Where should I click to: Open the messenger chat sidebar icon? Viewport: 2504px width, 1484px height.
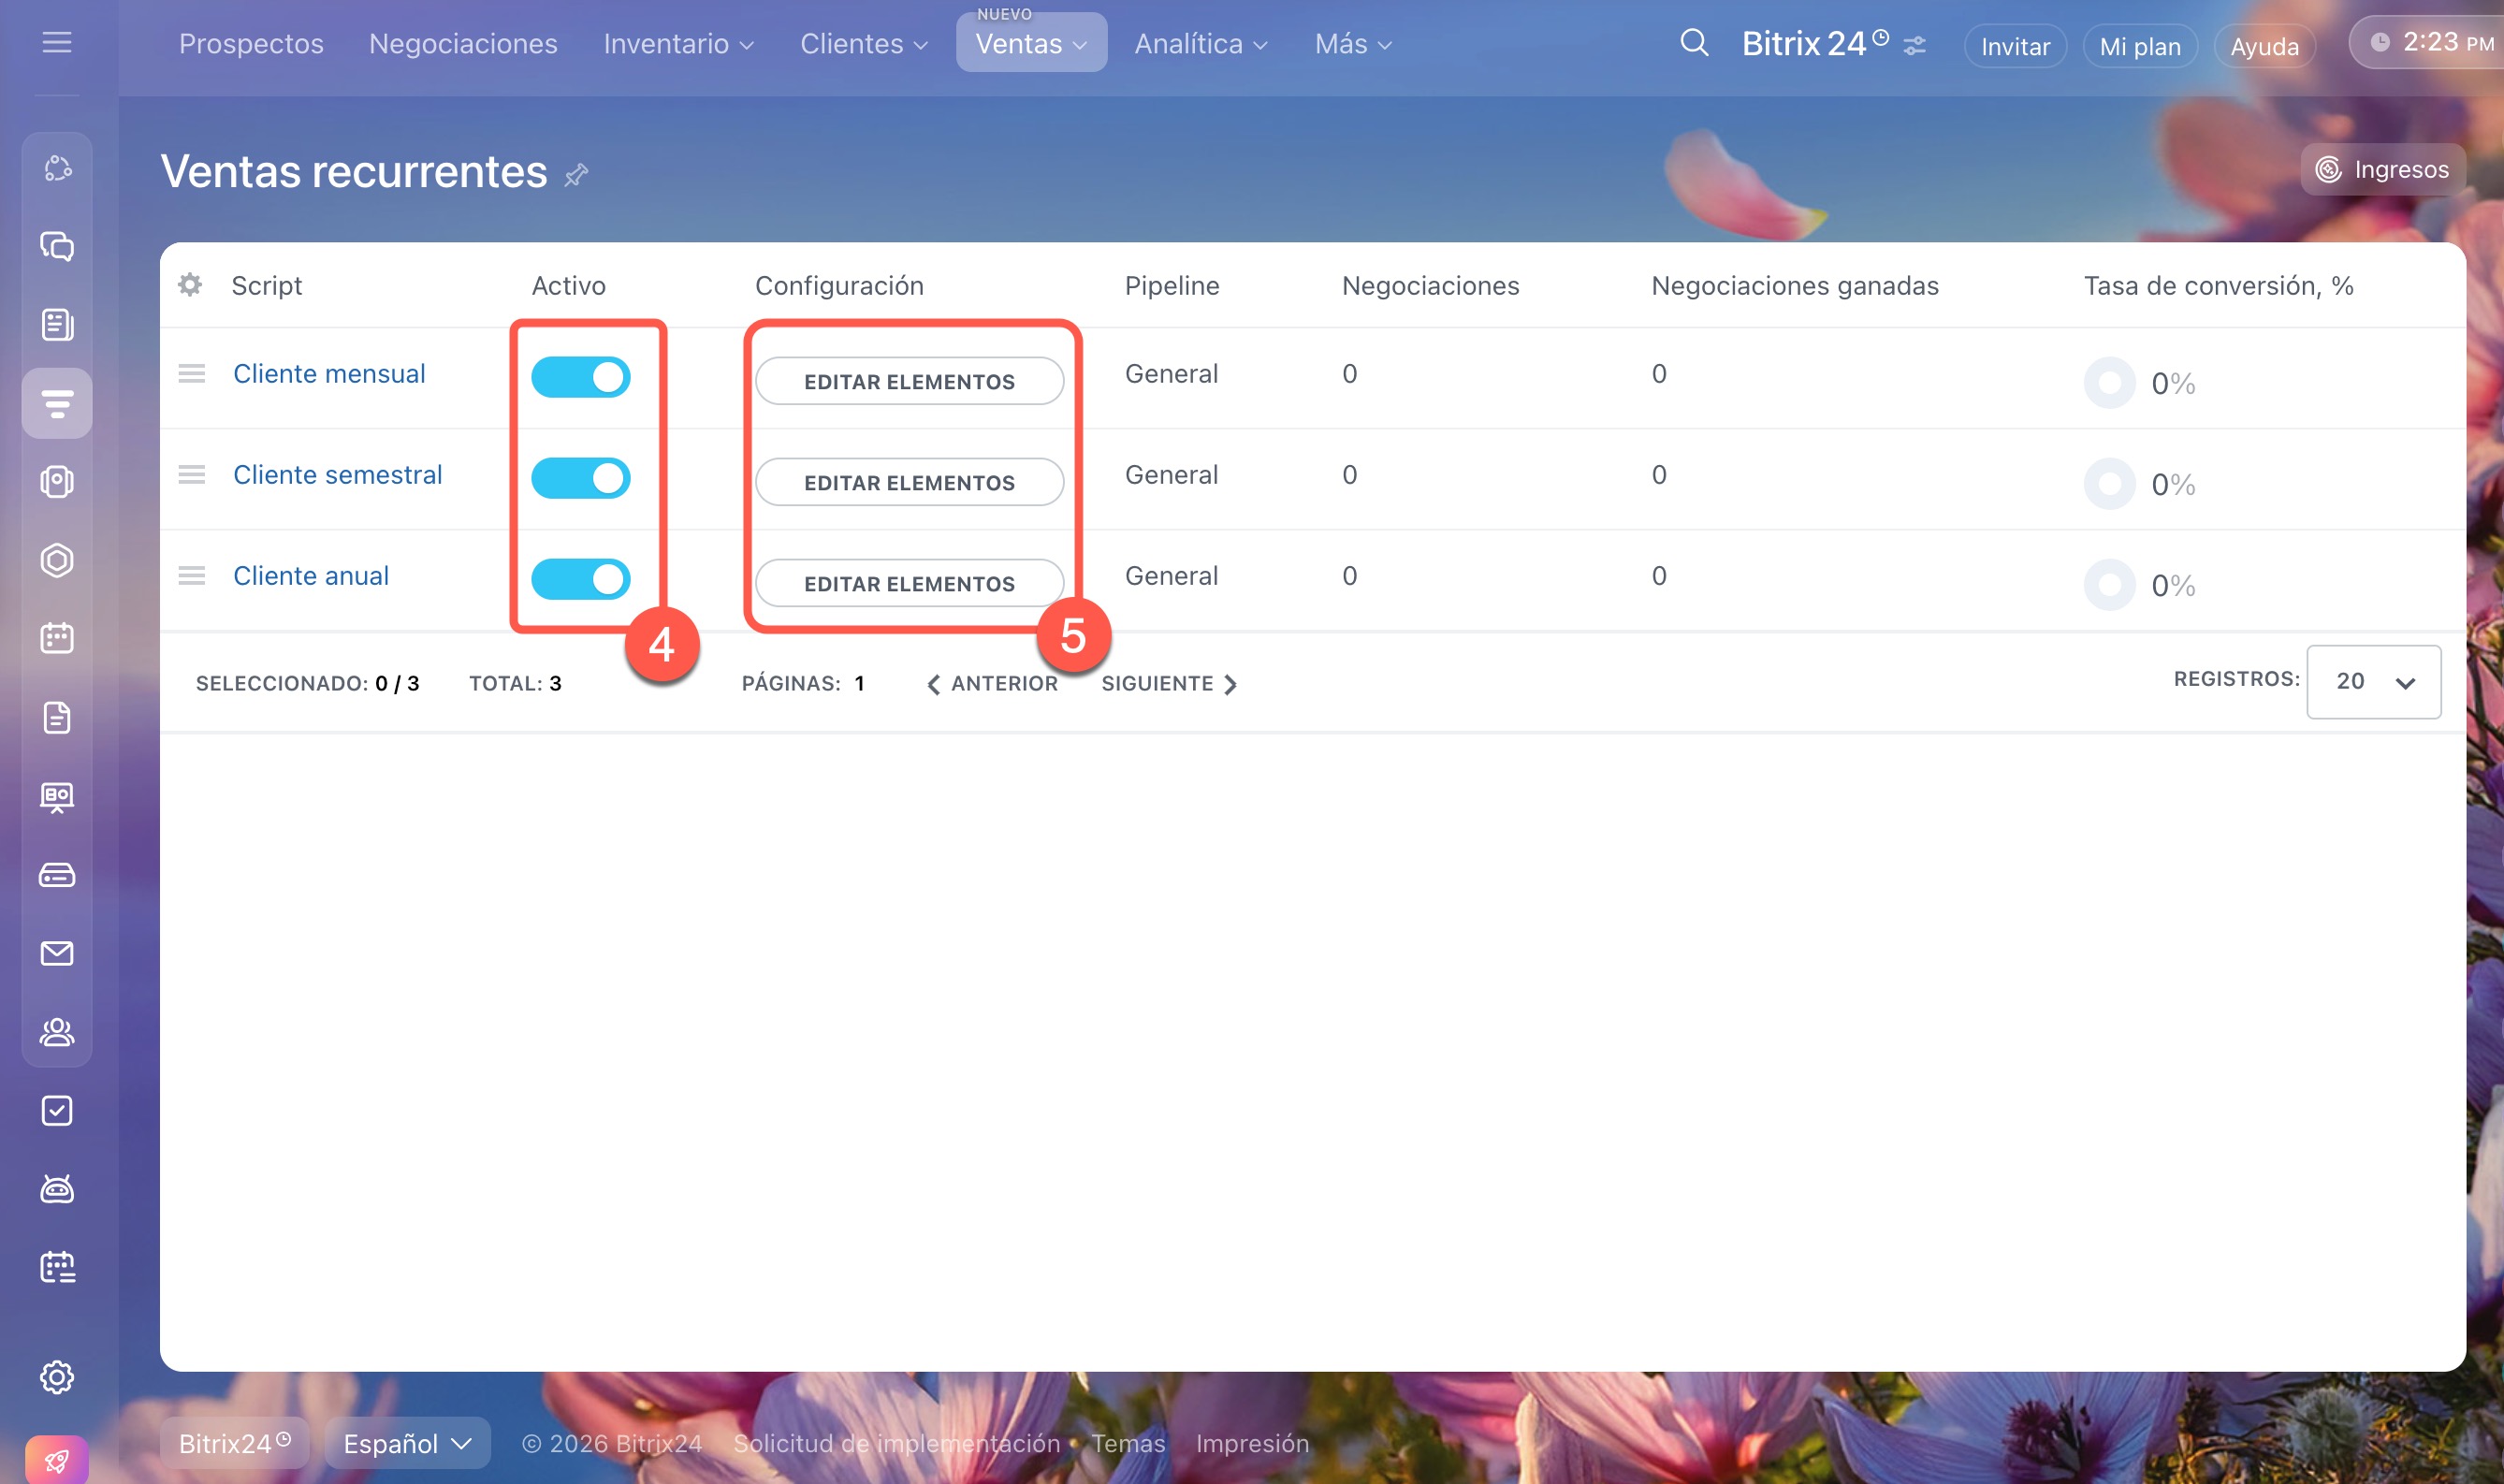pos(57,246)
